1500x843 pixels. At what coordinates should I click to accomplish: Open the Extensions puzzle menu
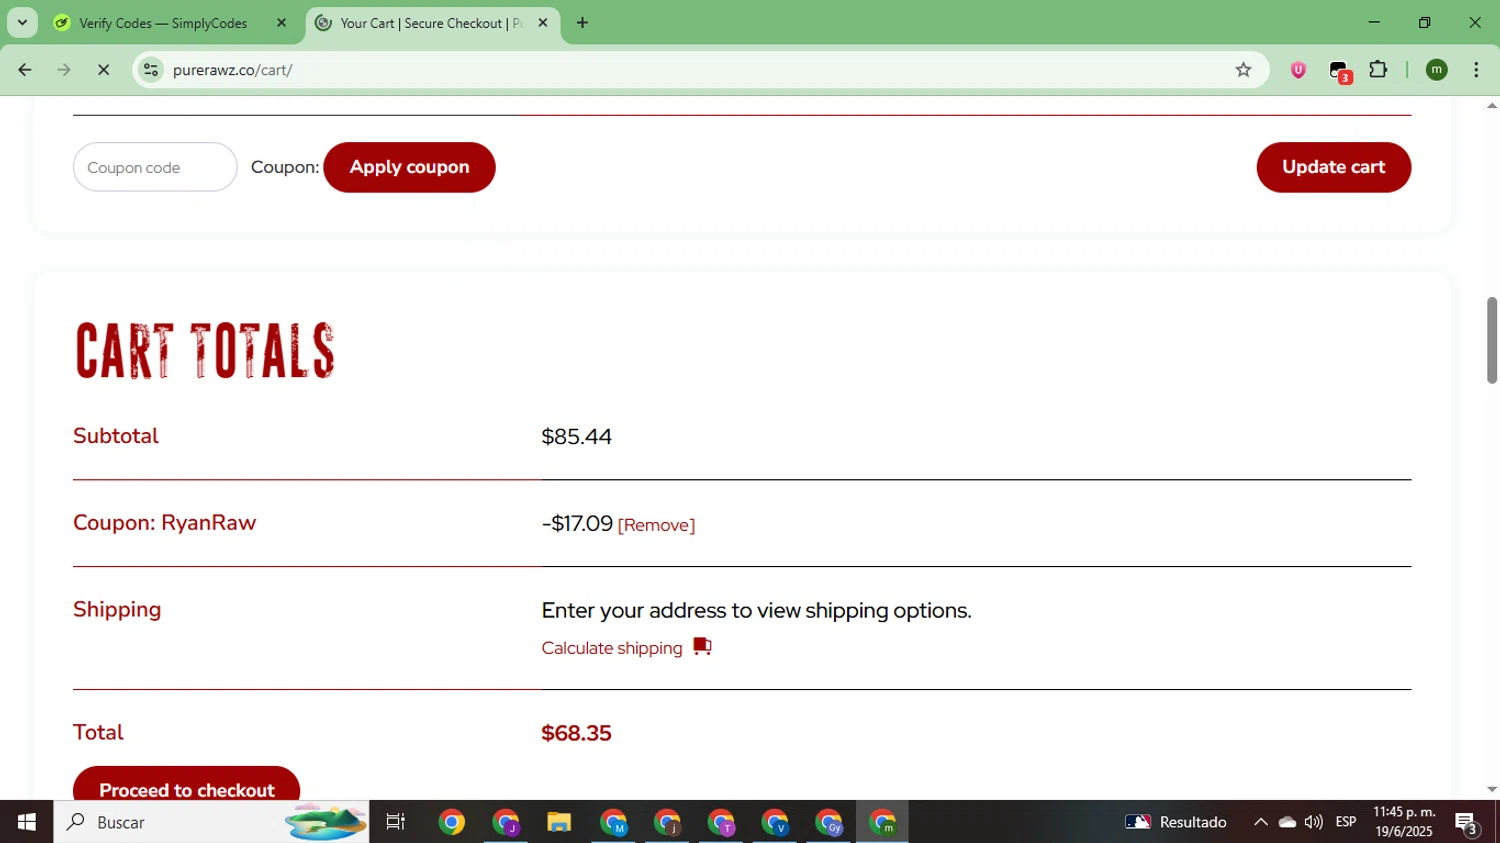click(x=1378, y=70)
